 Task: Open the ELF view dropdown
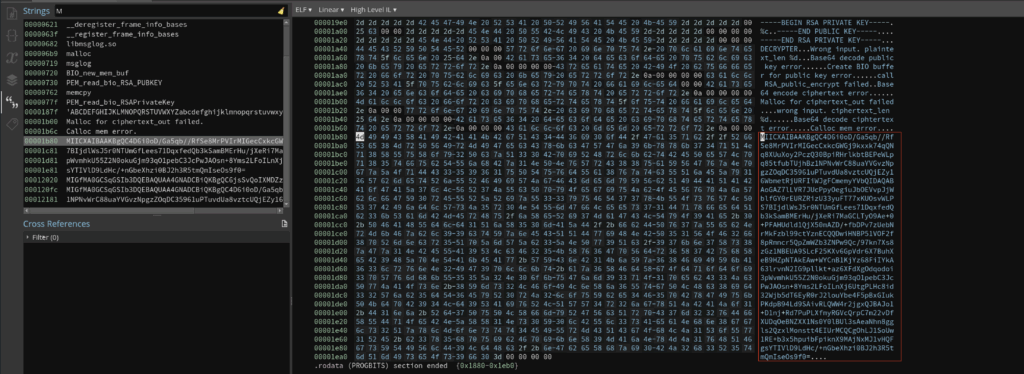point(303,10)
